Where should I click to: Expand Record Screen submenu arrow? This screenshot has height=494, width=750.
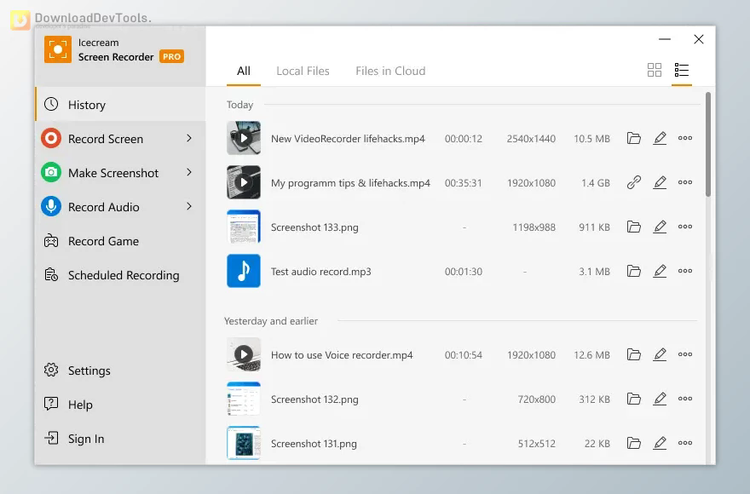(x=189, y=138)
